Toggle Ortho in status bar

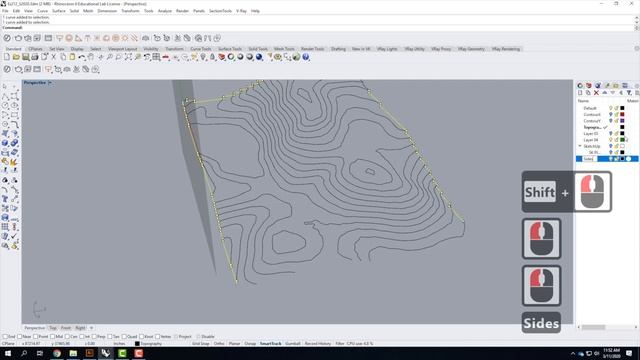219,344
